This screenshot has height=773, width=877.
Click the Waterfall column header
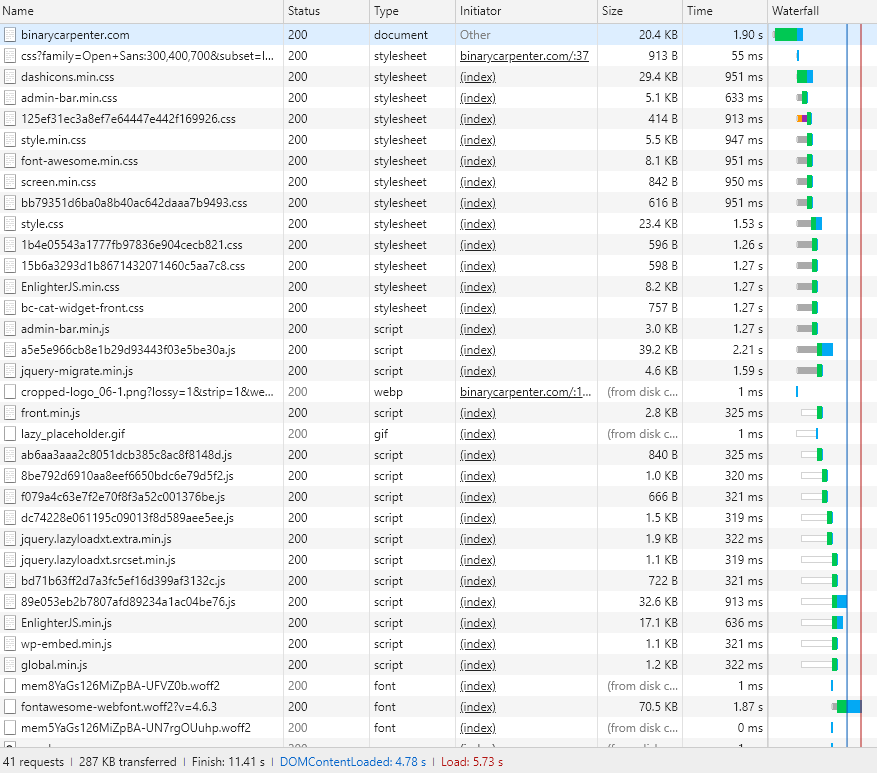pos(822,11)
